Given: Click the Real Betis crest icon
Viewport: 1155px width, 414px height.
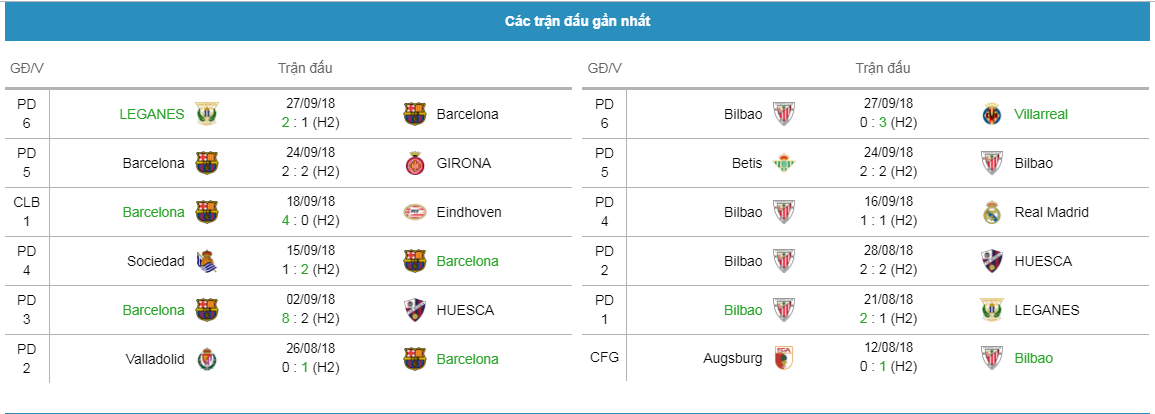Looking at the screenshot, I should point(785,163).
